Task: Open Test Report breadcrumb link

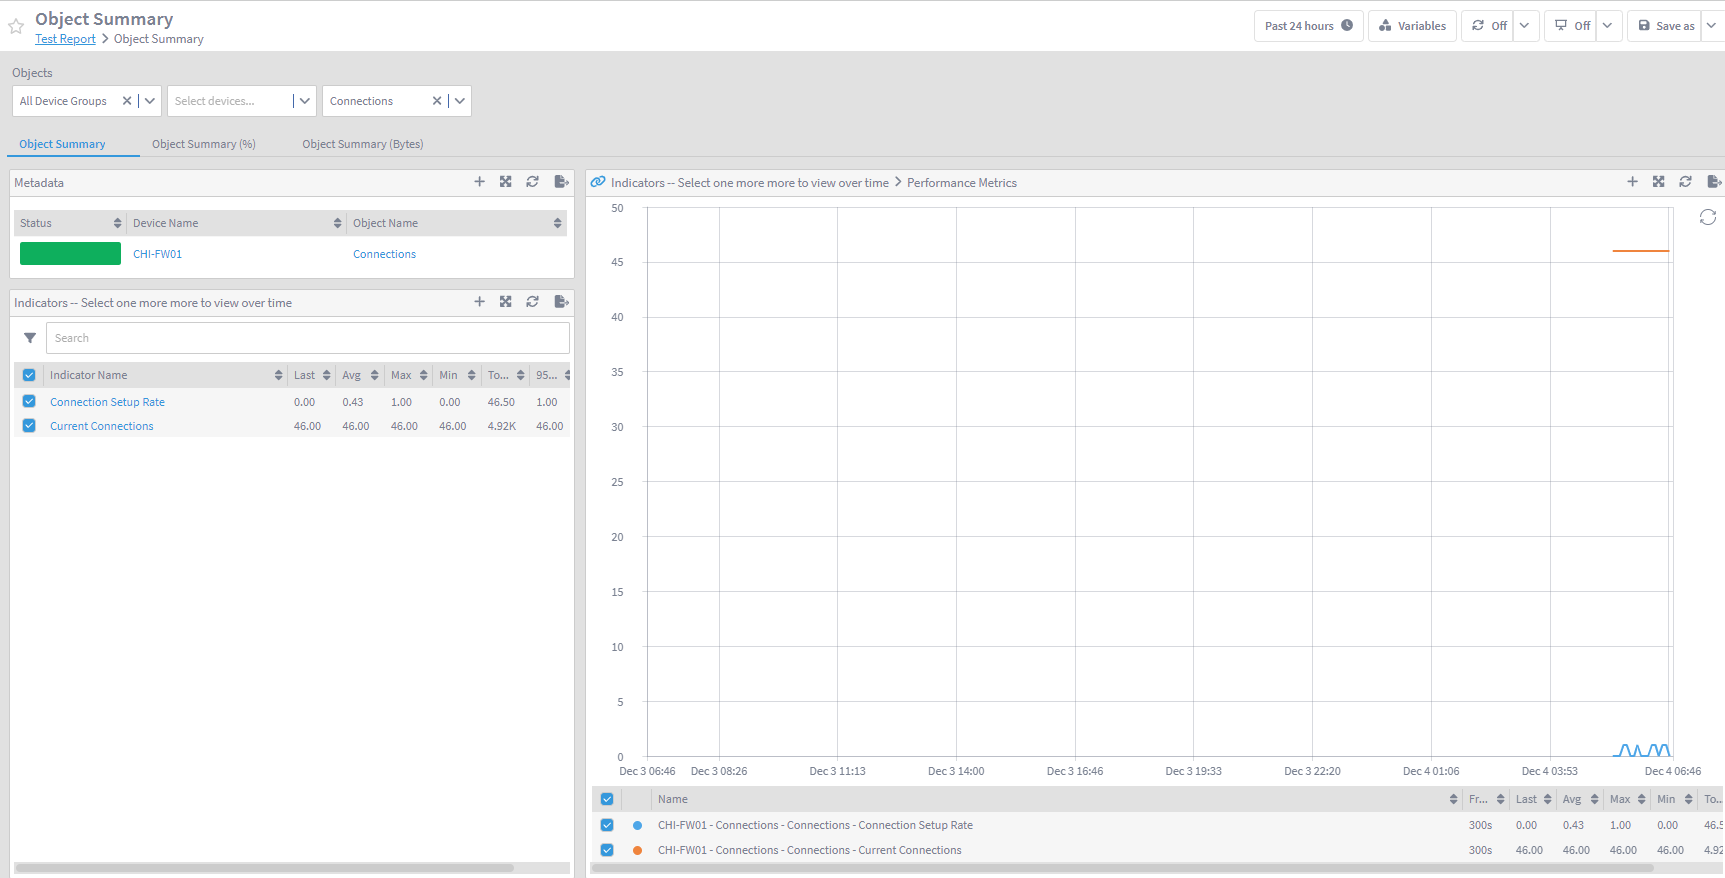Action: 65,39
